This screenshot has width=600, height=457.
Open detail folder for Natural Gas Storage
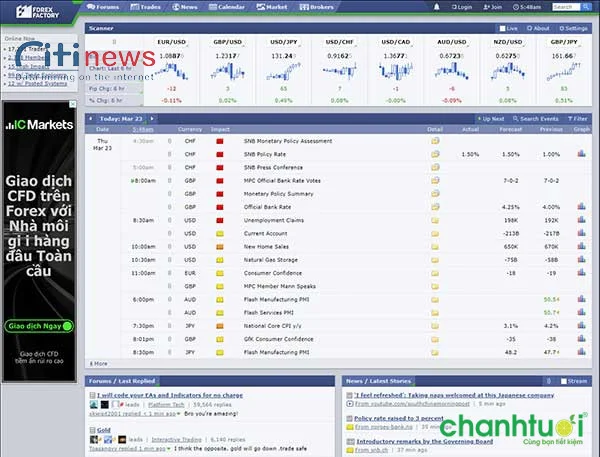[x=435, y=260]
